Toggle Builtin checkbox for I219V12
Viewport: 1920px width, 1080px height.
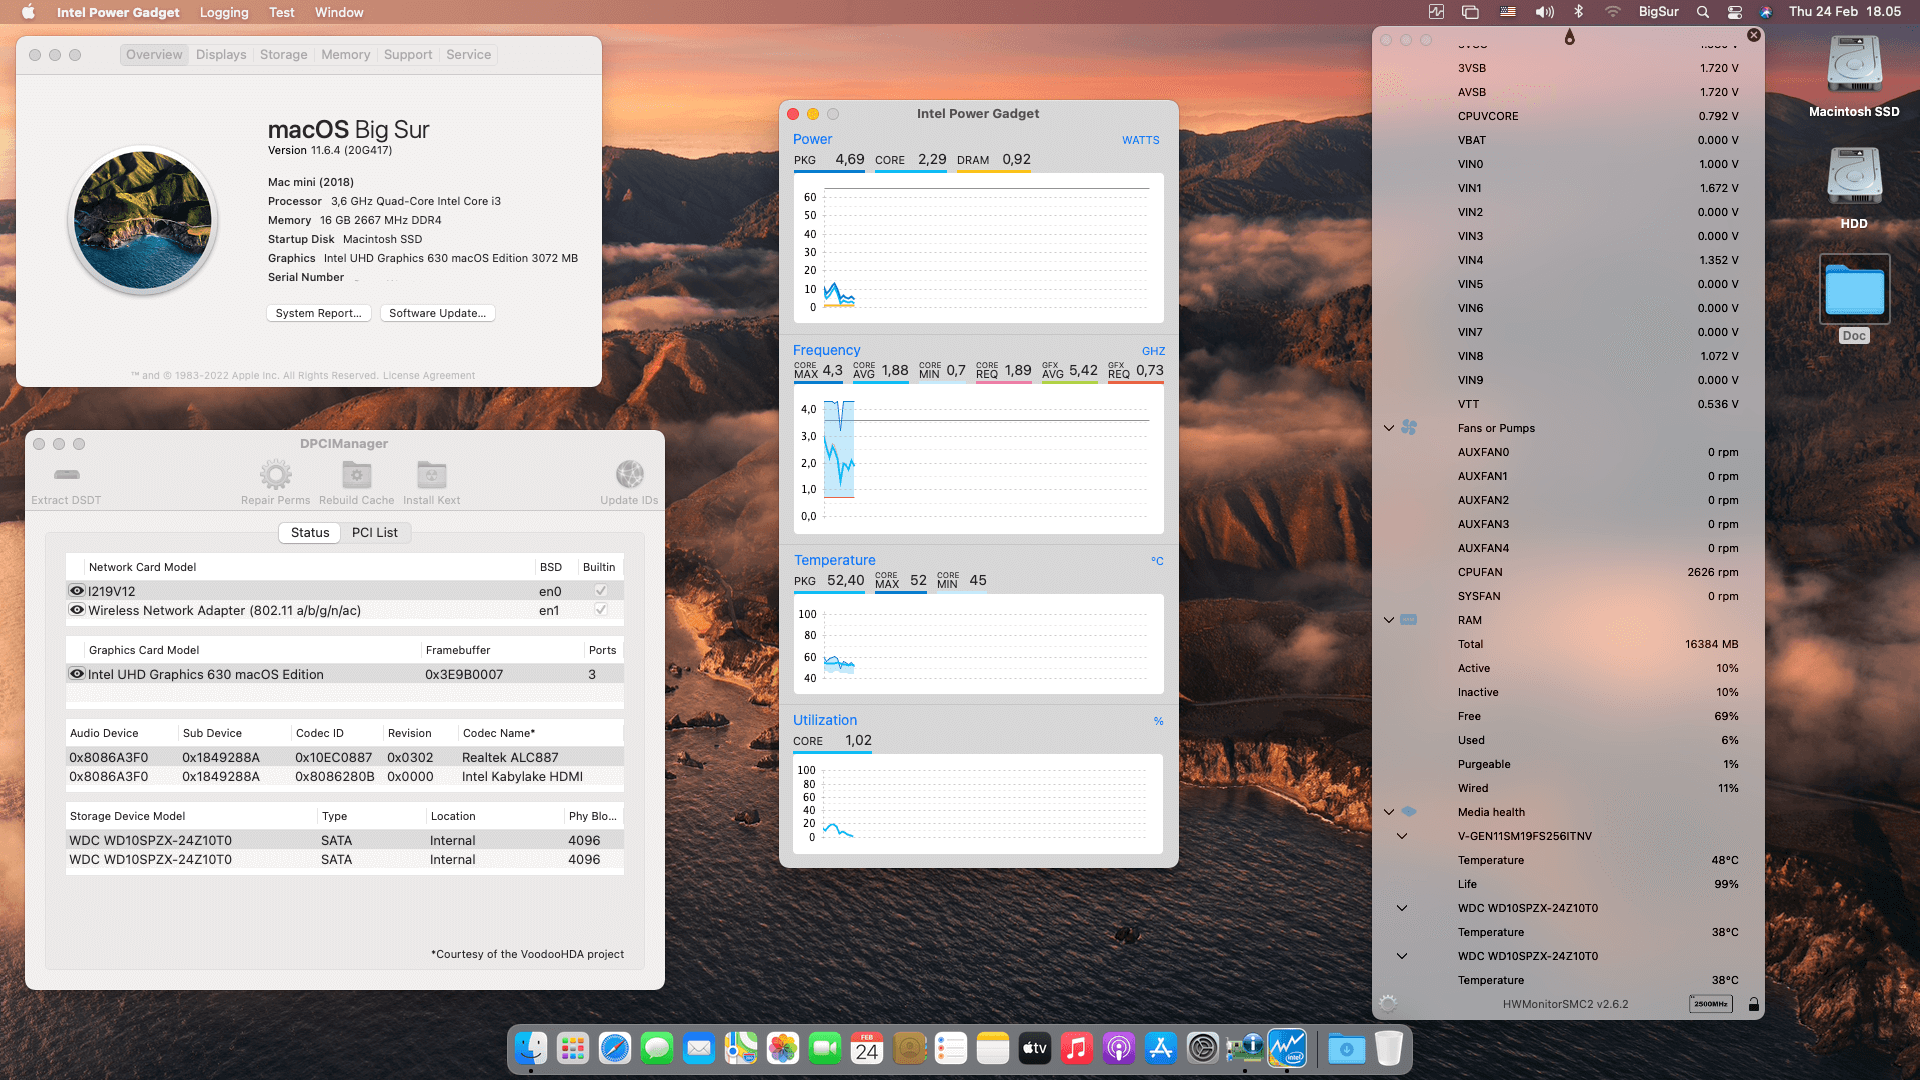(x=601, y=590)
